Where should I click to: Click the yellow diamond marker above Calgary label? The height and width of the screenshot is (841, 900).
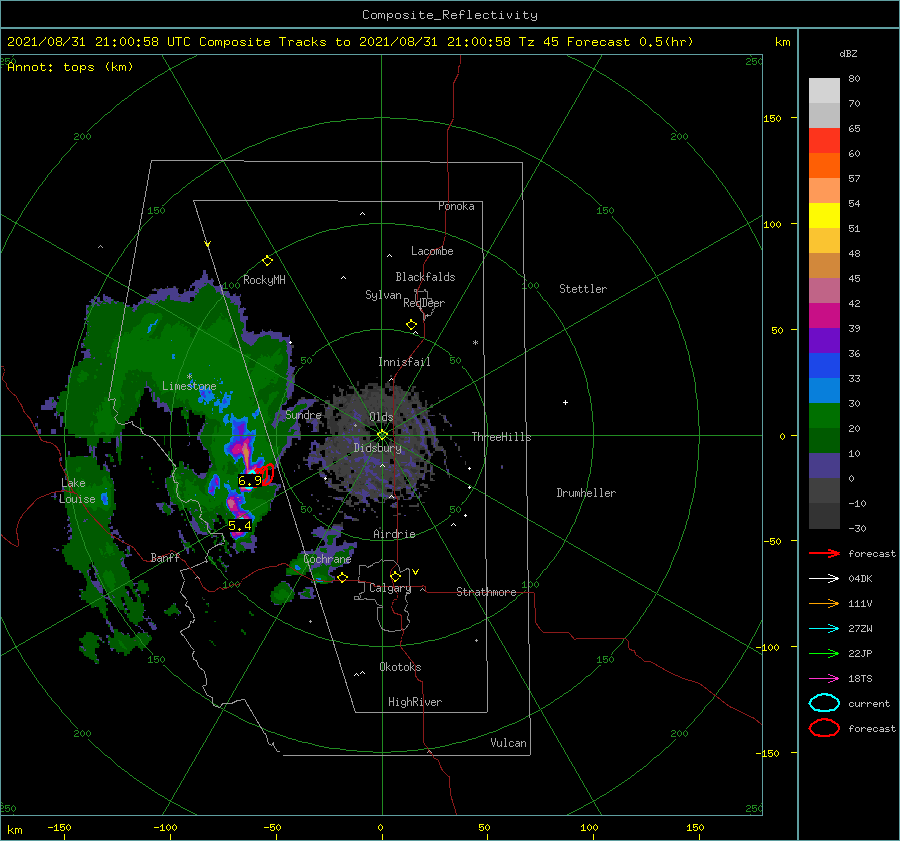tap(395, 576)
